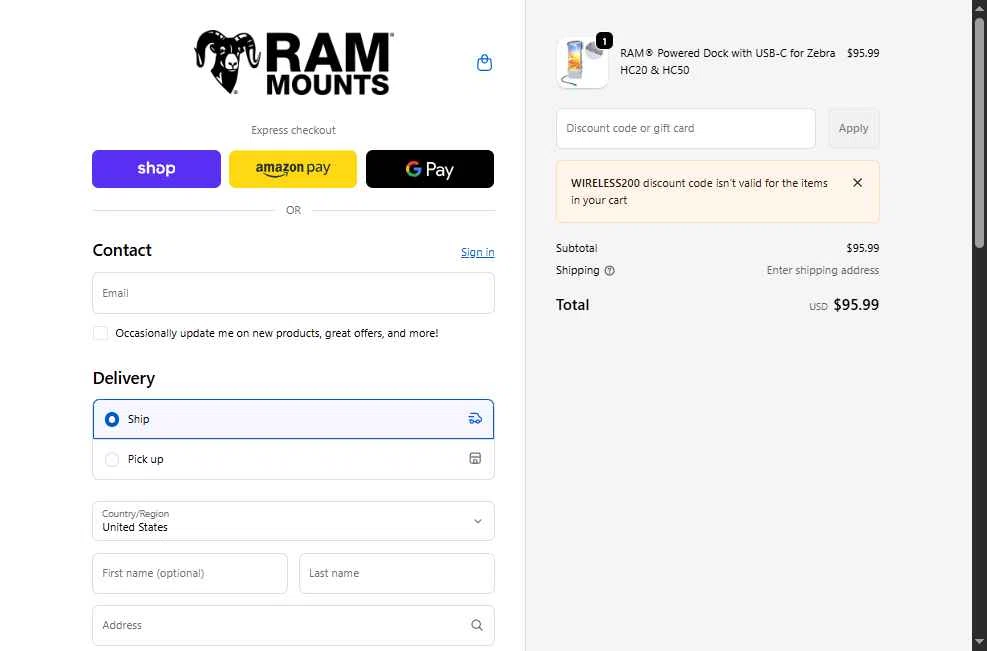Select the Ship delivery radio button
The image size is (987, 651).
[x=112, y=419]
